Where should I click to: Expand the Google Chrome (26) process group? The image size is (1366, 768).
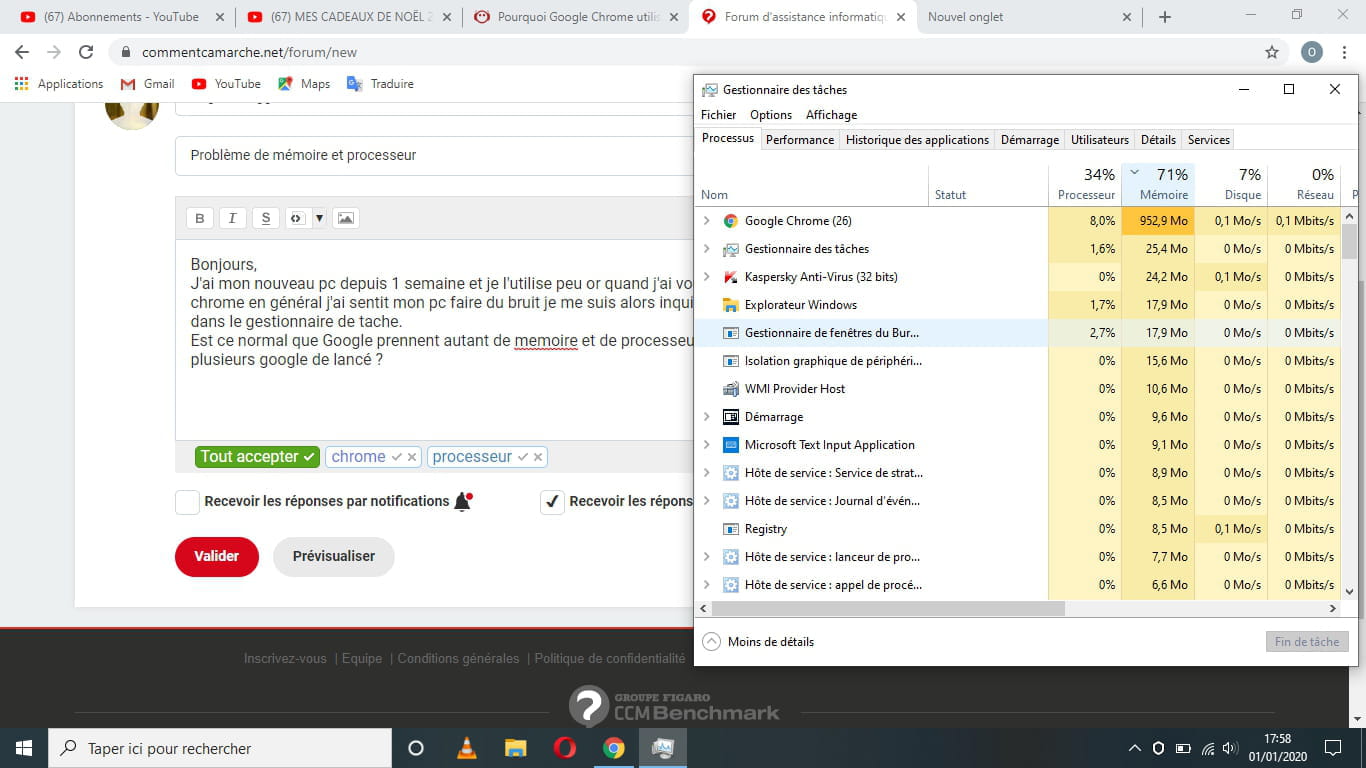coord(707,221)
